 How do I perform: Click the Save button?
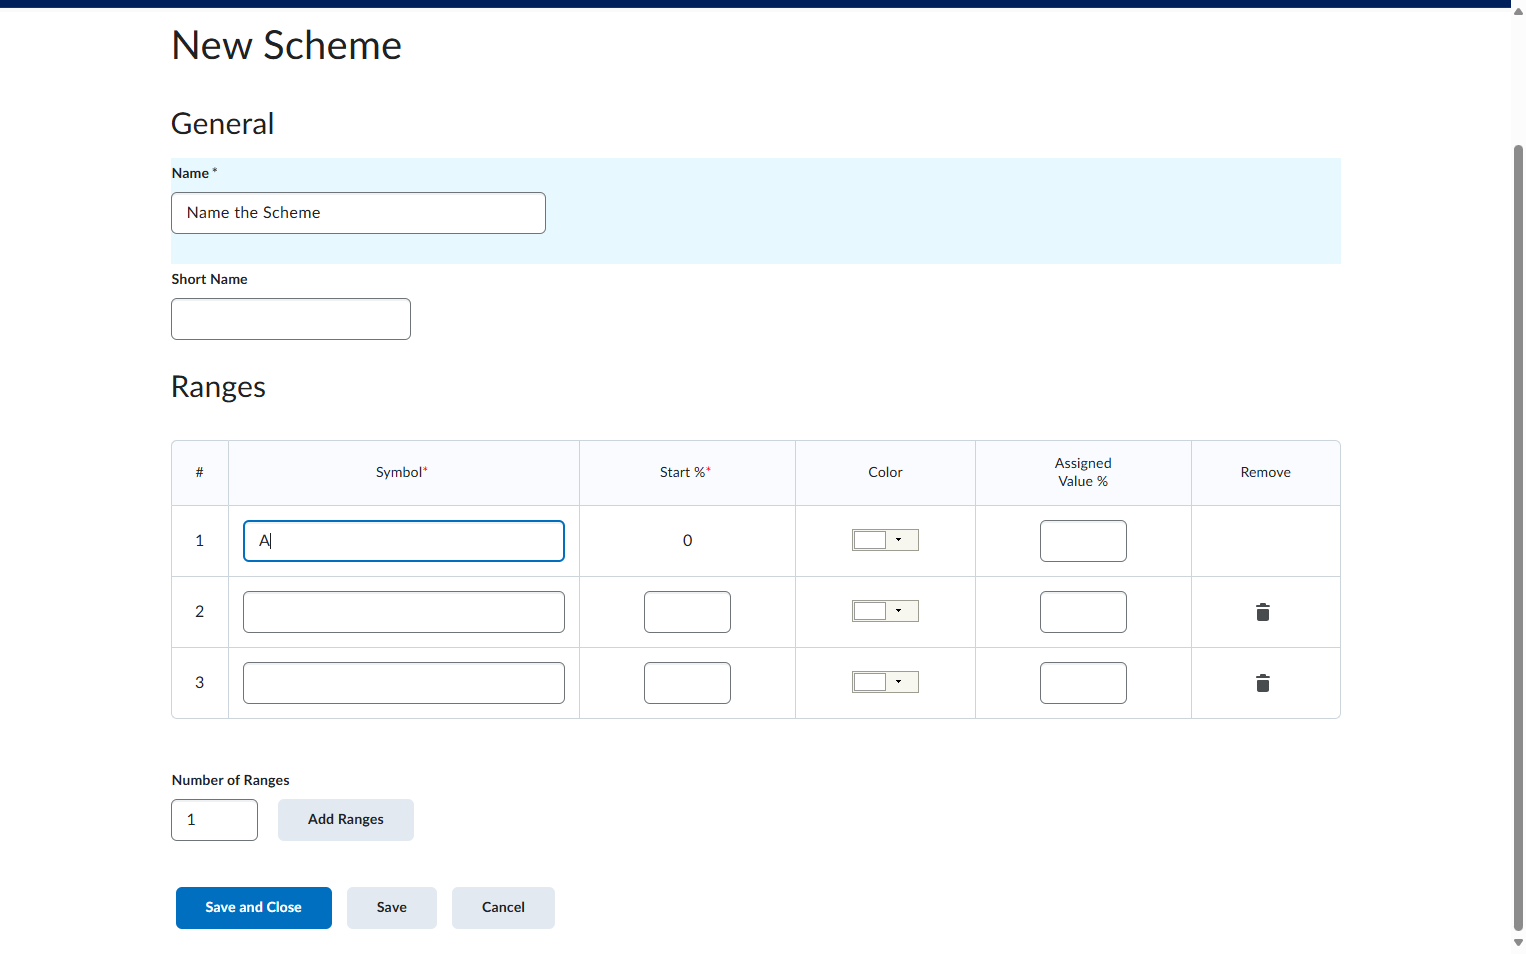(x=392, y=908)
